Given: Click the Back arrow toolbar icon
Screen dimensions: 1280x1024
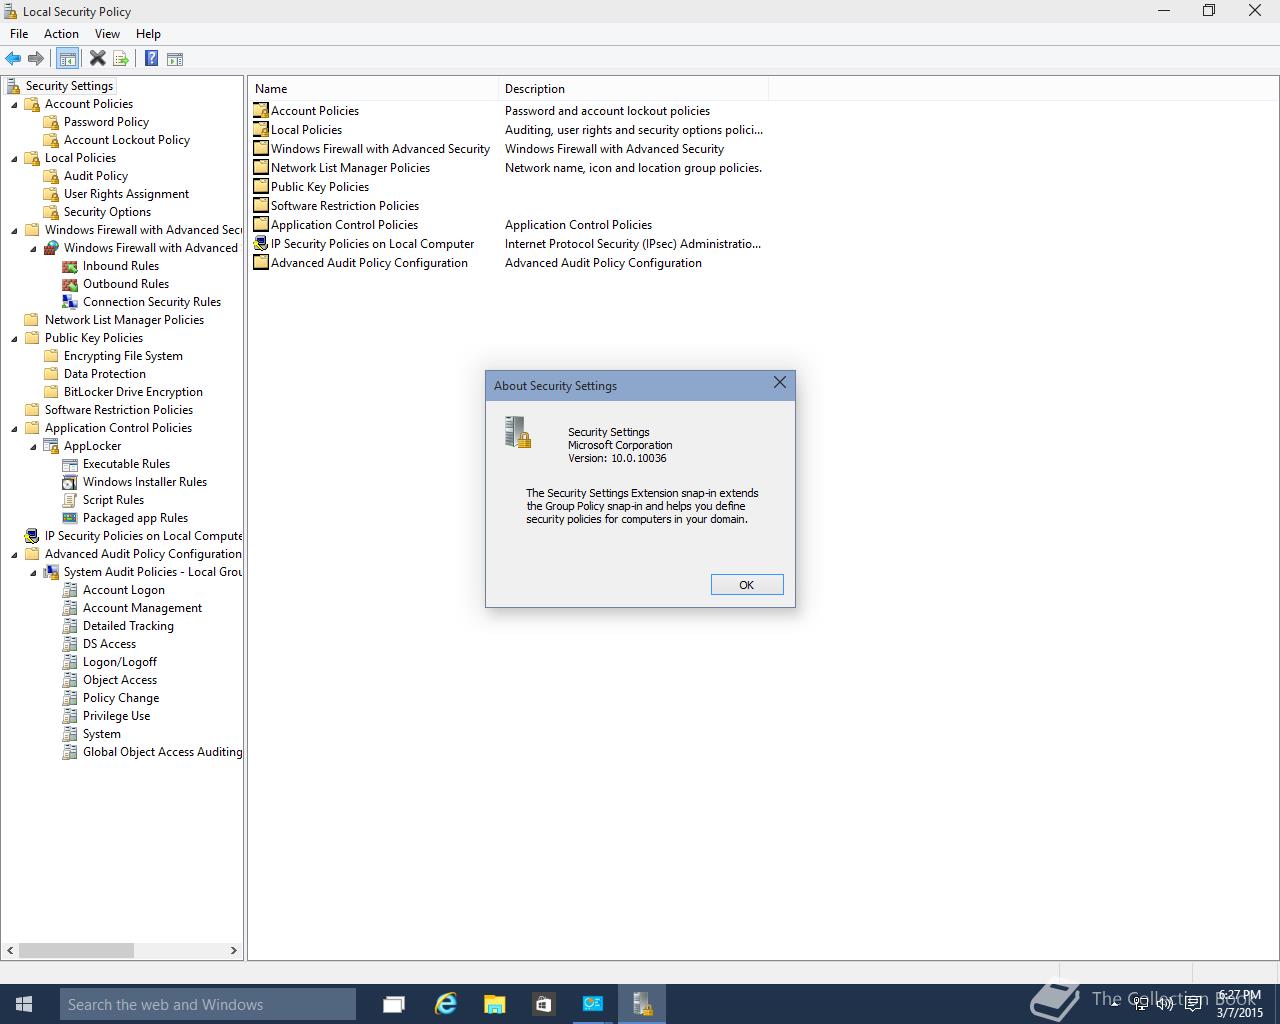Looking at the screenshot, I should (13, 59).
